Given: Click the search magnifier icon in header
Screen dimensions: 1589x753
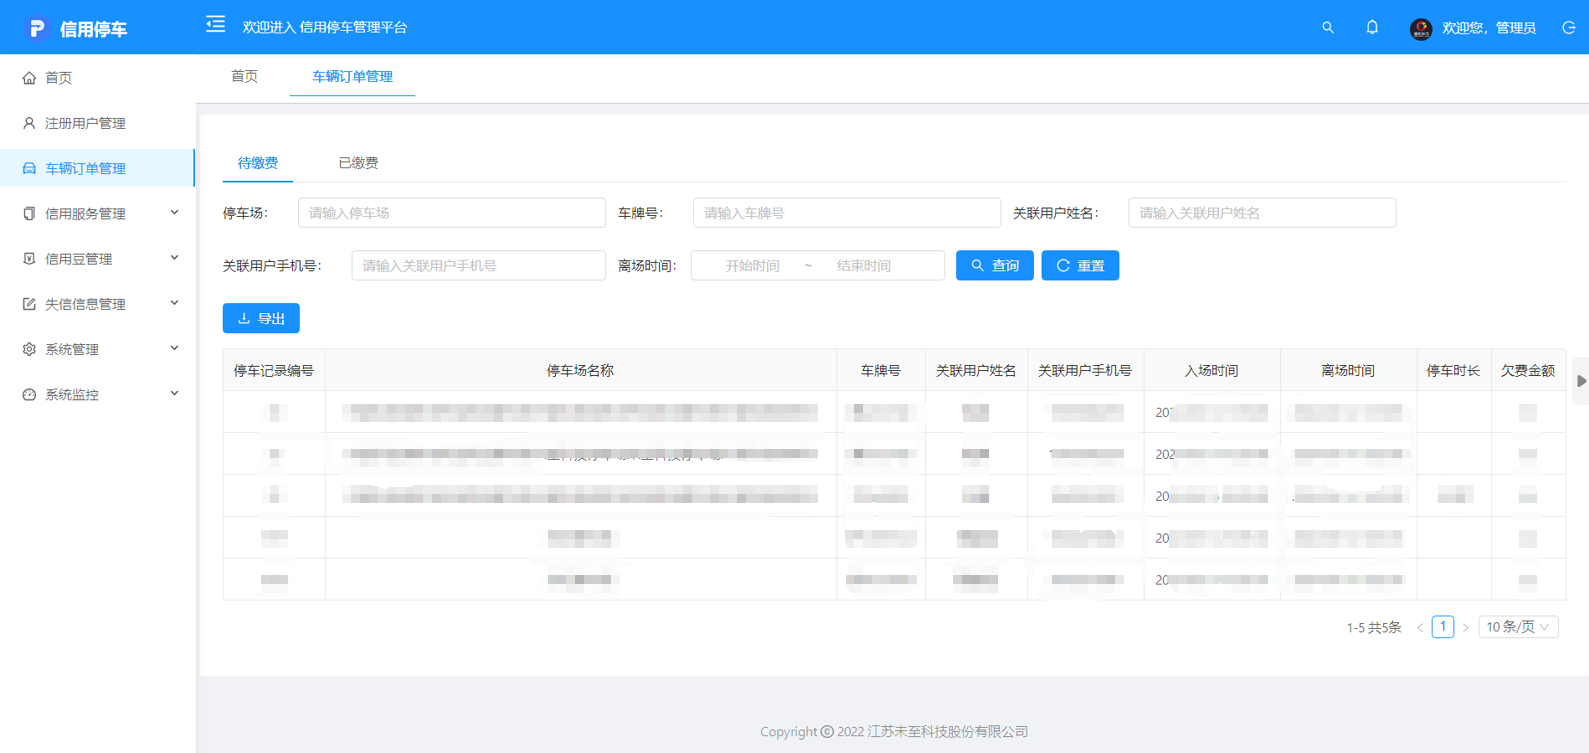Looking at the screenshot, I should coord(1328,28).
